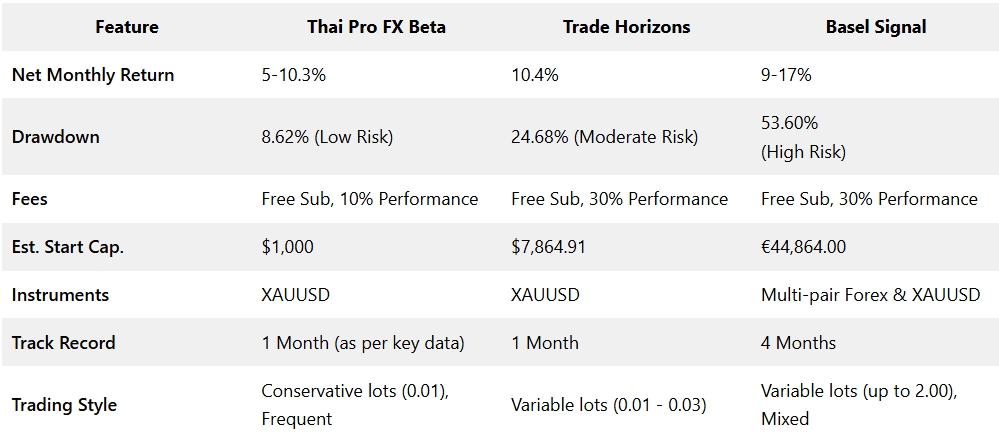The height and width of the screenshot is (442, 999).
Task: Click the Variable lots (0.01 - 0.03) cell
Action: (x=608, y=405)
